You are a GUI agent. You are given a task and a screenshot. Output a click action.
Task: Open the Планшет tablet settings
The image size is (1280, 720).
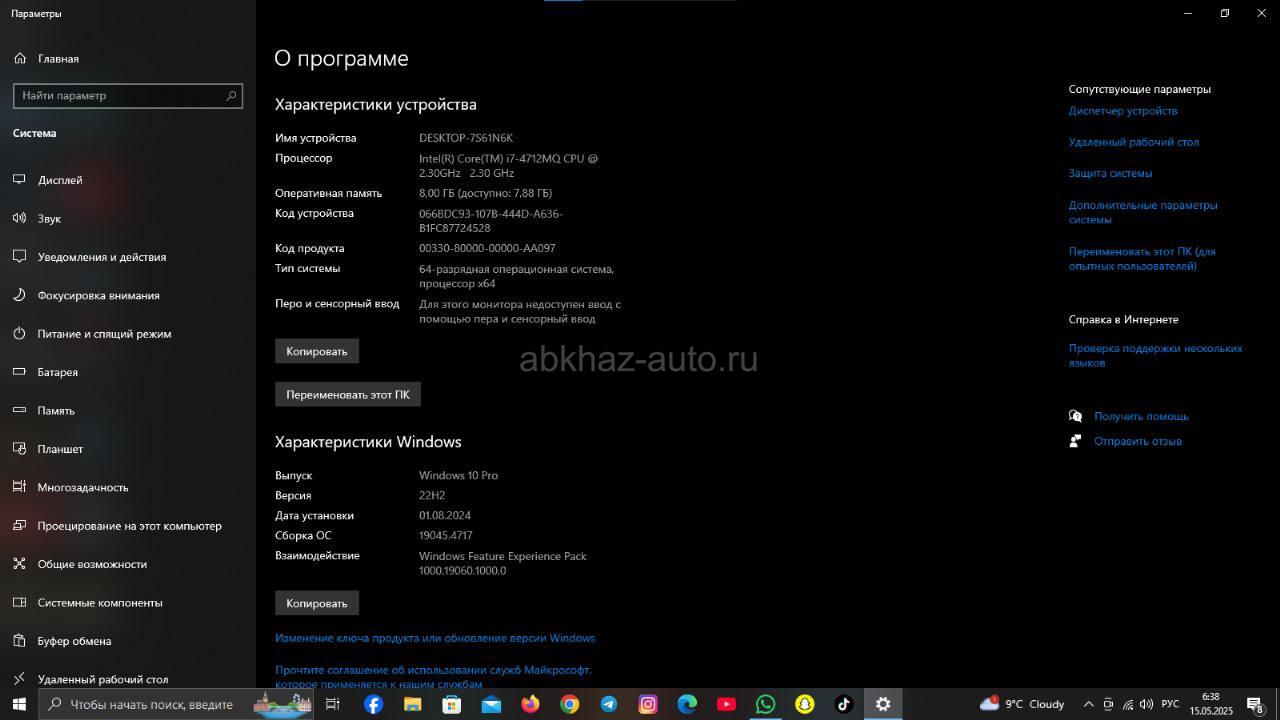pyautogui.click(x=60, y=449)
